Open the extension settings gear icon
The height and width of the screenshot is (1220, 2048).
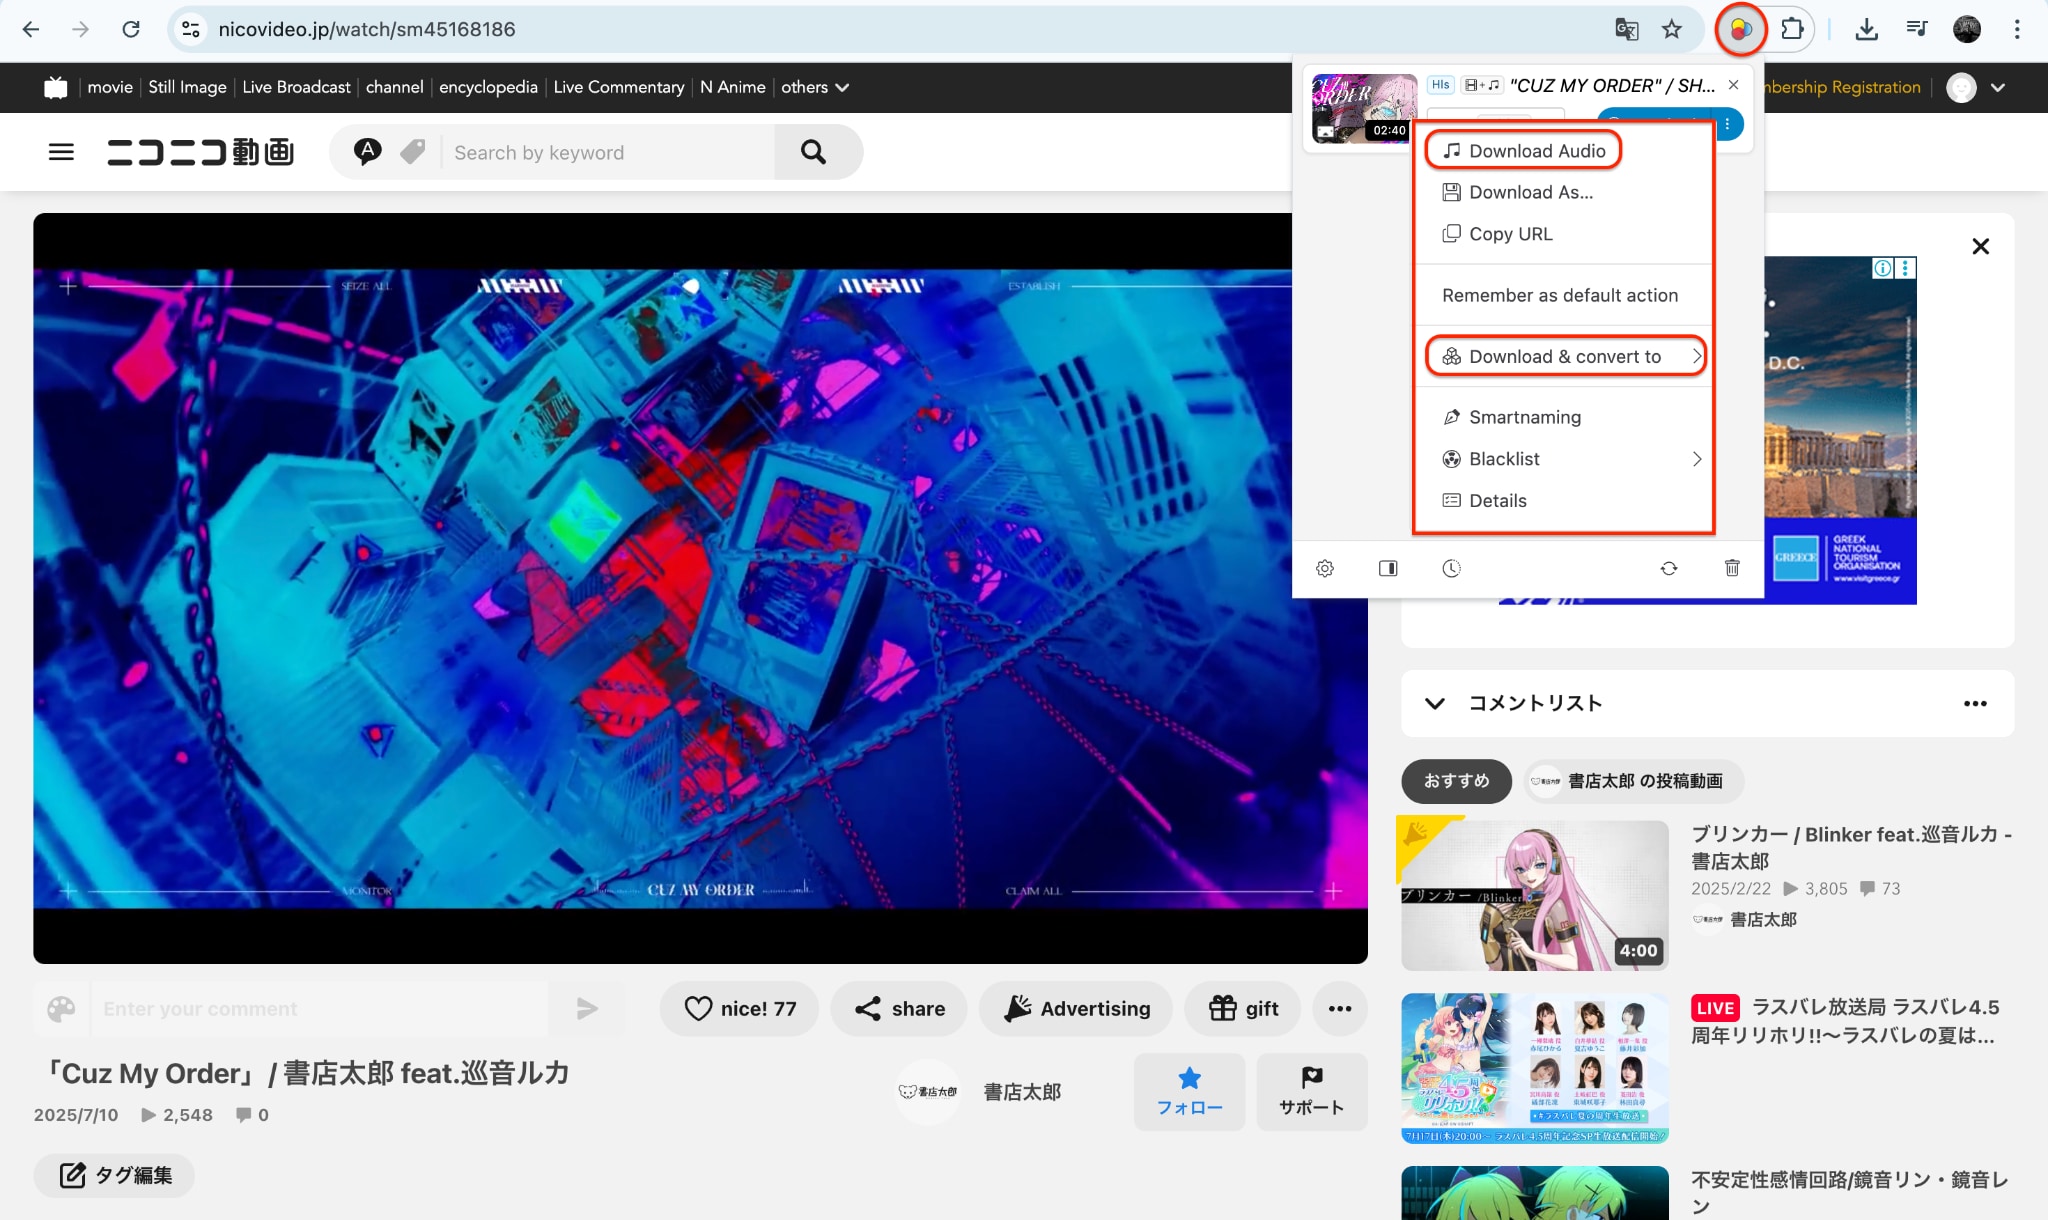[x=1325, y=568]
